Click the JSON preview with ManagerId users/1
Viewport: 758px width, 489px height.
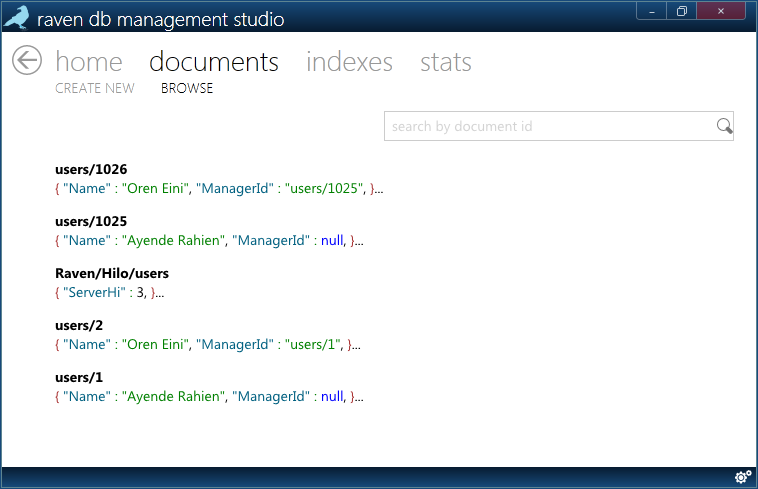(208, 345)
